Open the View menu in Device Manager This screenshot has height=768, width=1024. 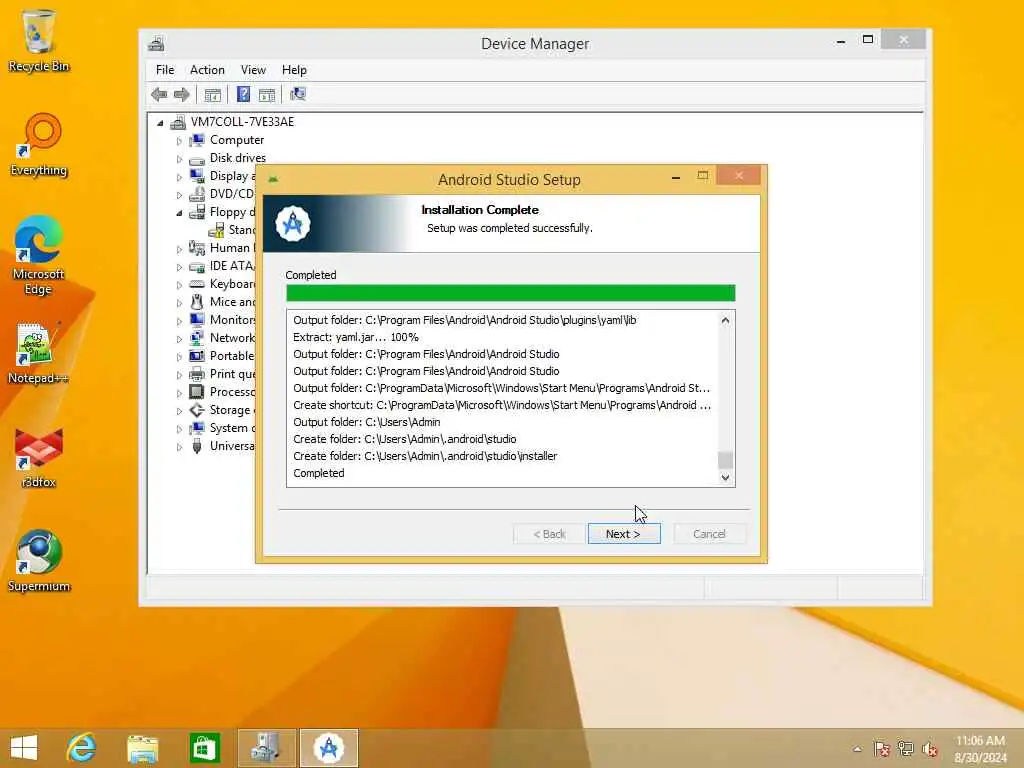pos(253,70)
